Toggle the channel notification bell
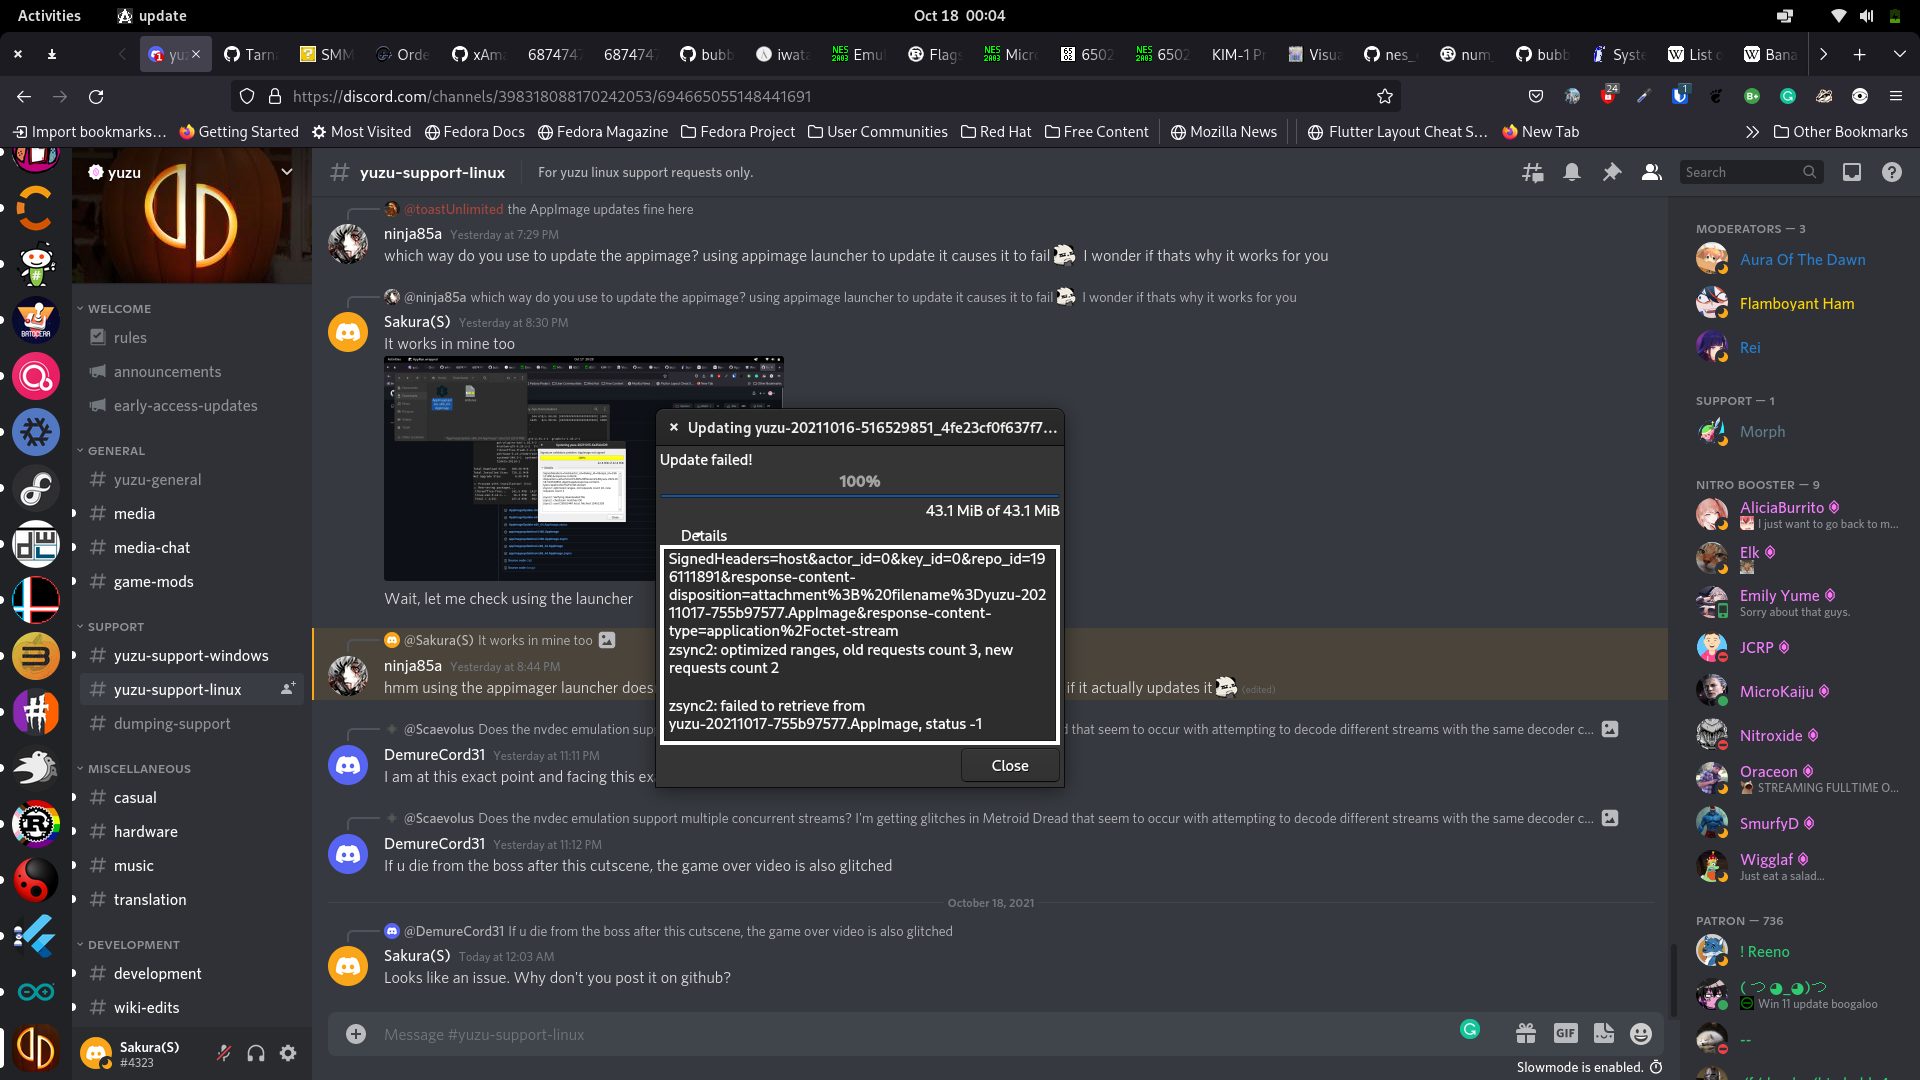The image size is (1920, 1080). point(1571,172)
